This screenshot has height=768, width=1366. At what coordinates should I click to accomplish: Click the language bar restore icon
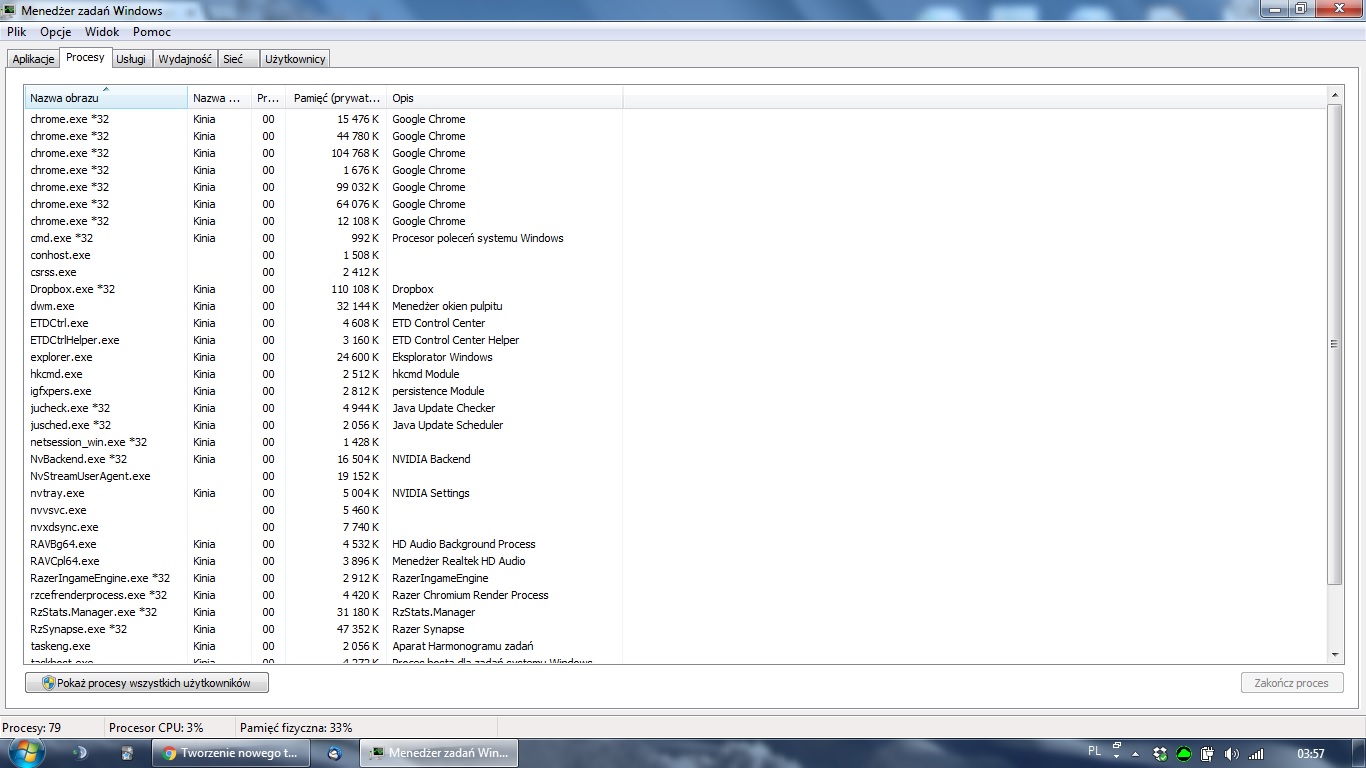pyautogui.click(x=1116, y=746)
